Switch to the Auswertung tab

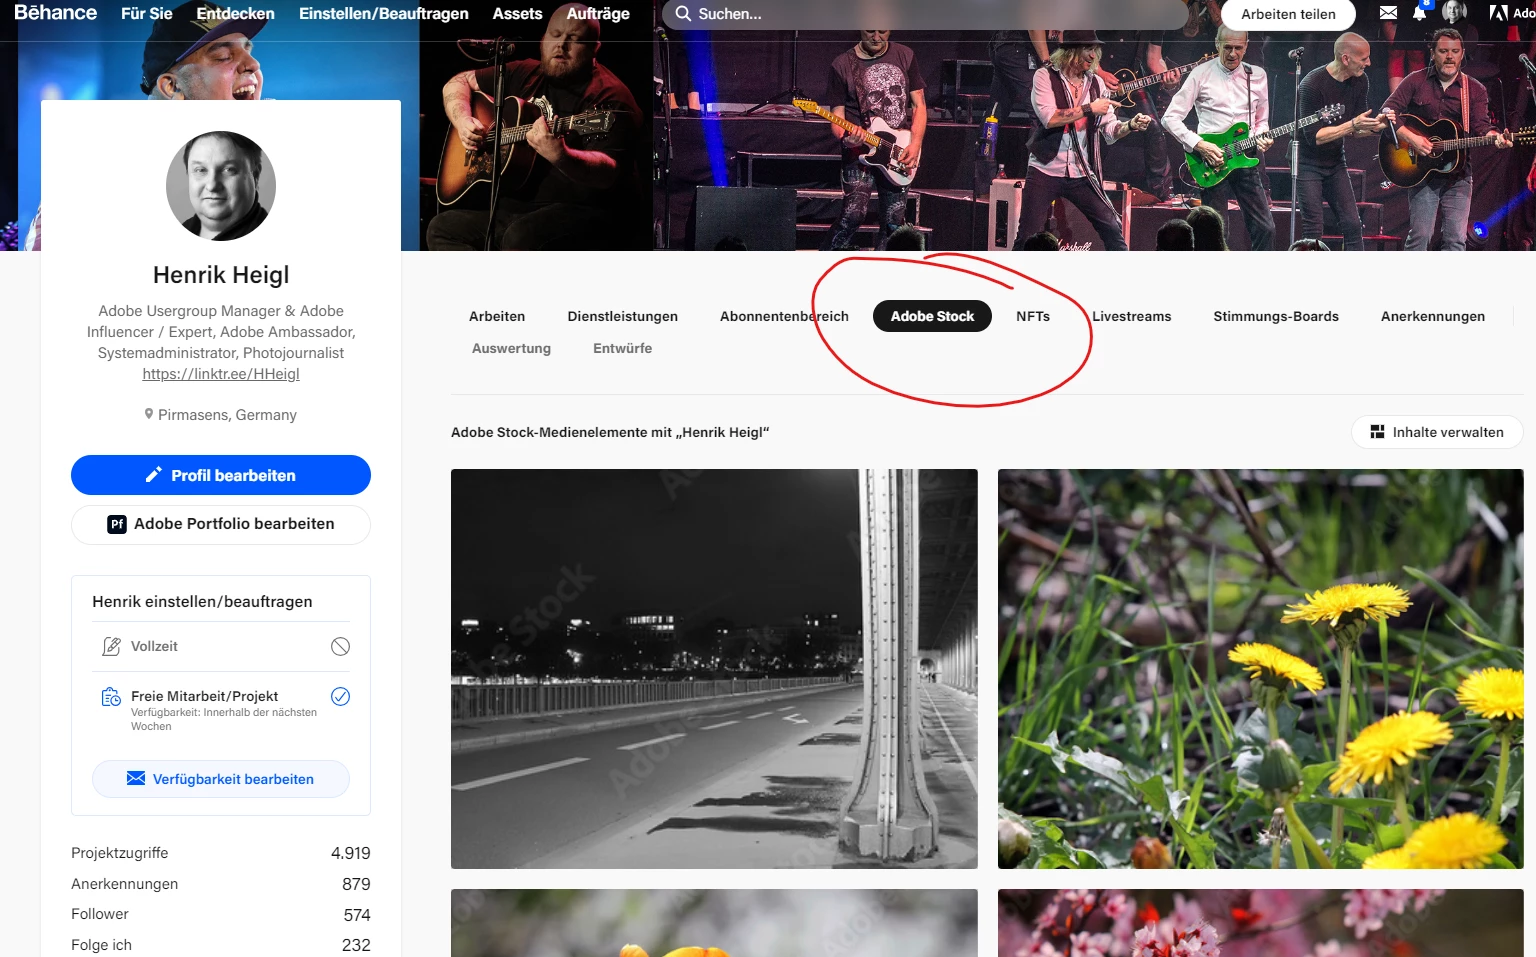(511, 348)
